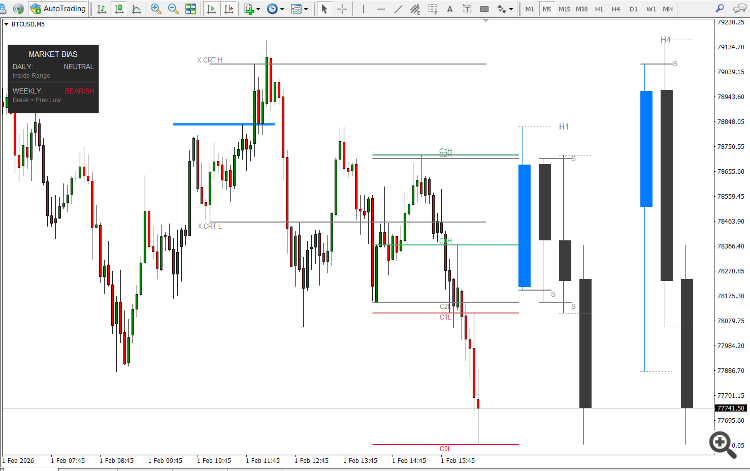Screen dimensions: 750x471
Task: Switch to MN monthly timeframe
Action: 668,9
